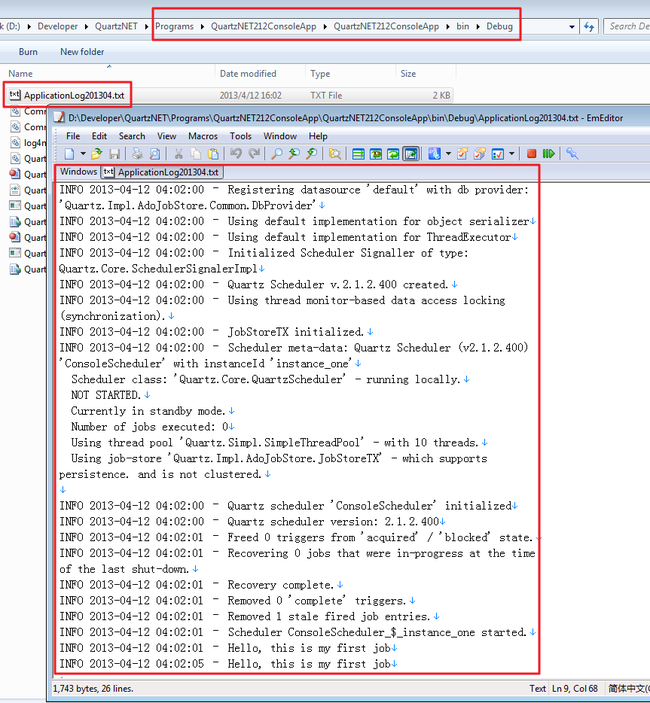Click Properties for Current Configuration icon
Screen dimensions: 650x703
[x=462, y=154]
